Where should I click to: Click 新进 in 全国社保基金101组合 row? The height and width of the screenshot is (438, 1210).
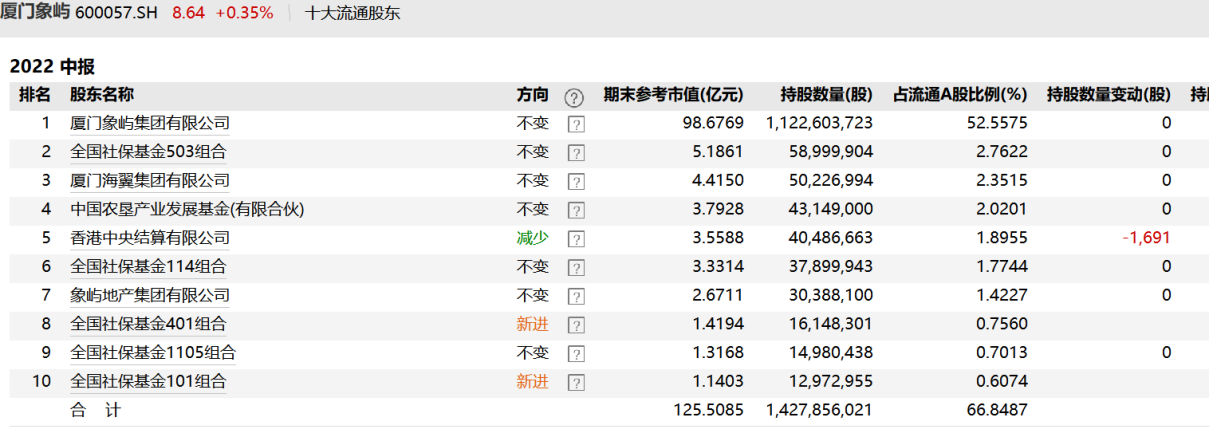pos(533,381)
